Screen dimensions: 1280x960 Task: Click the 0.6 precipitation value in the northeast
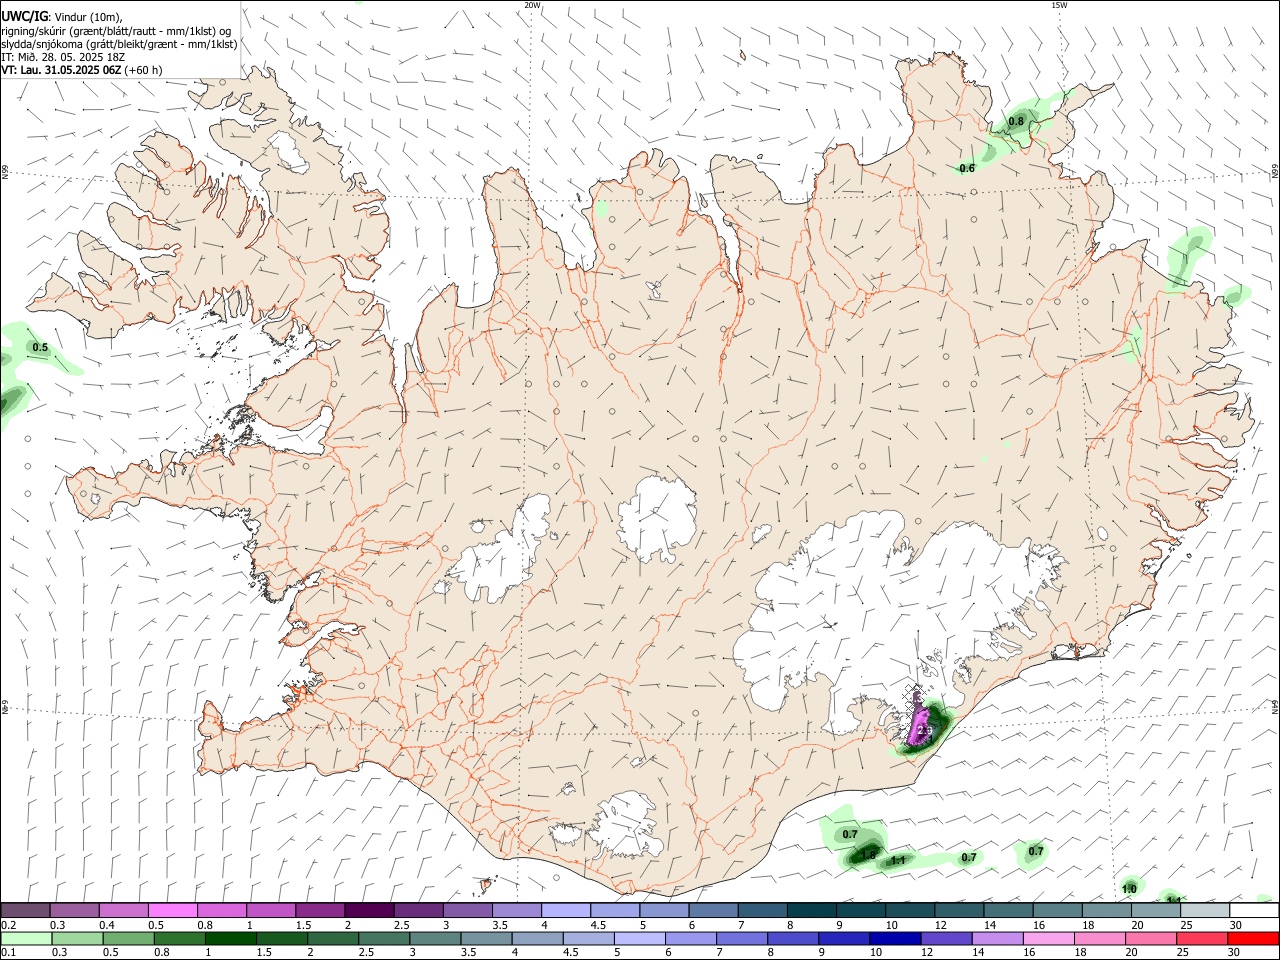[x=967, y=168]
